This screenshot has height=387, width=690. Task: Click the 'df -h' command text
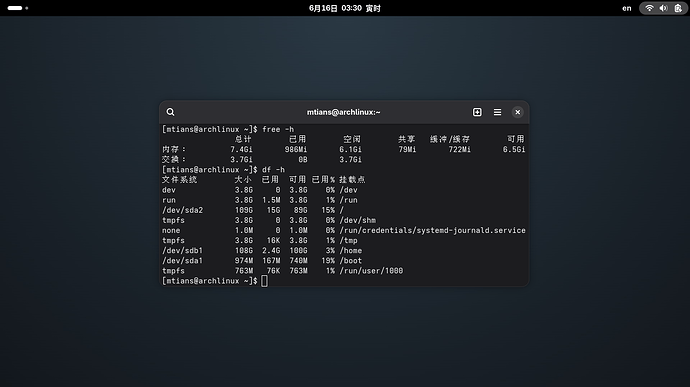tap(273, 170)
